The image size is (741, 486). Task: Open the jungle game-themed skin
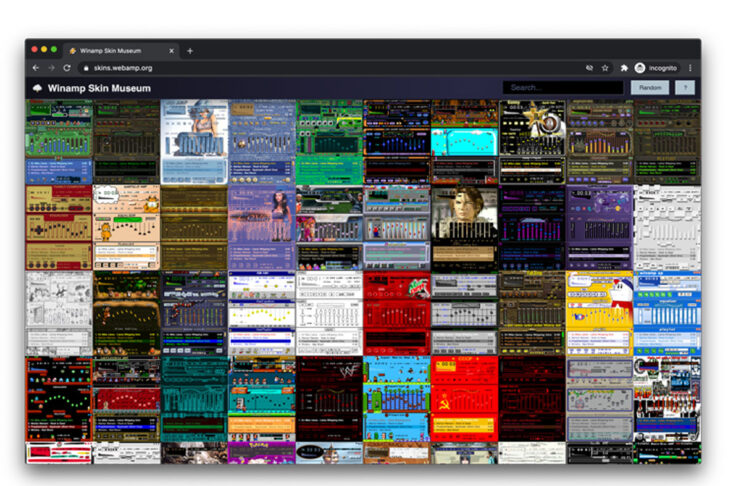pyautogui.click(x=126, y=313)
